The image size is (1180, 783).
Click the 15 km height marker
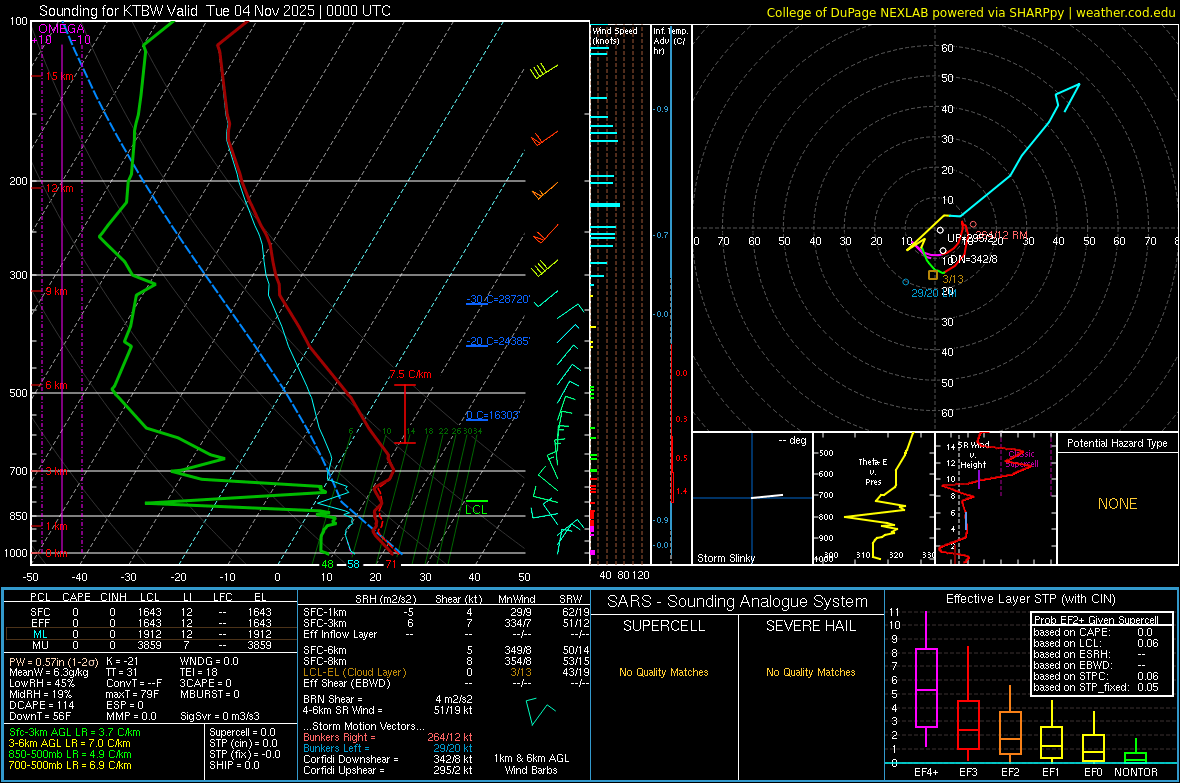[59, 76]
